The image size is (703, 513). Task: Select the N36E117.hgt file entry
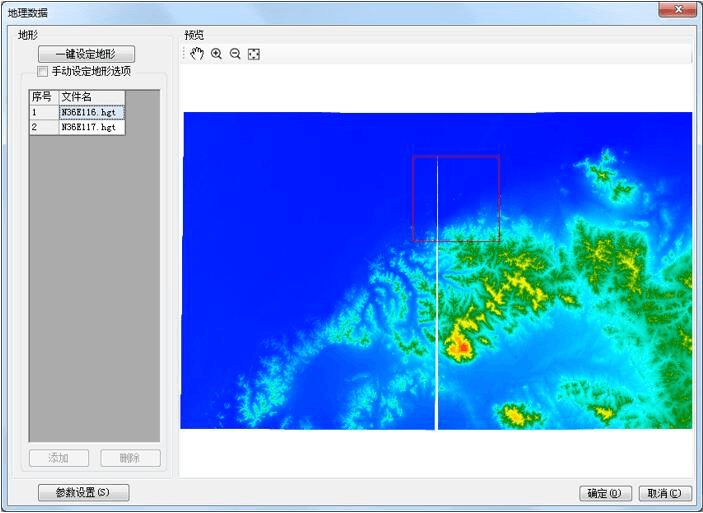click(91, 128)
